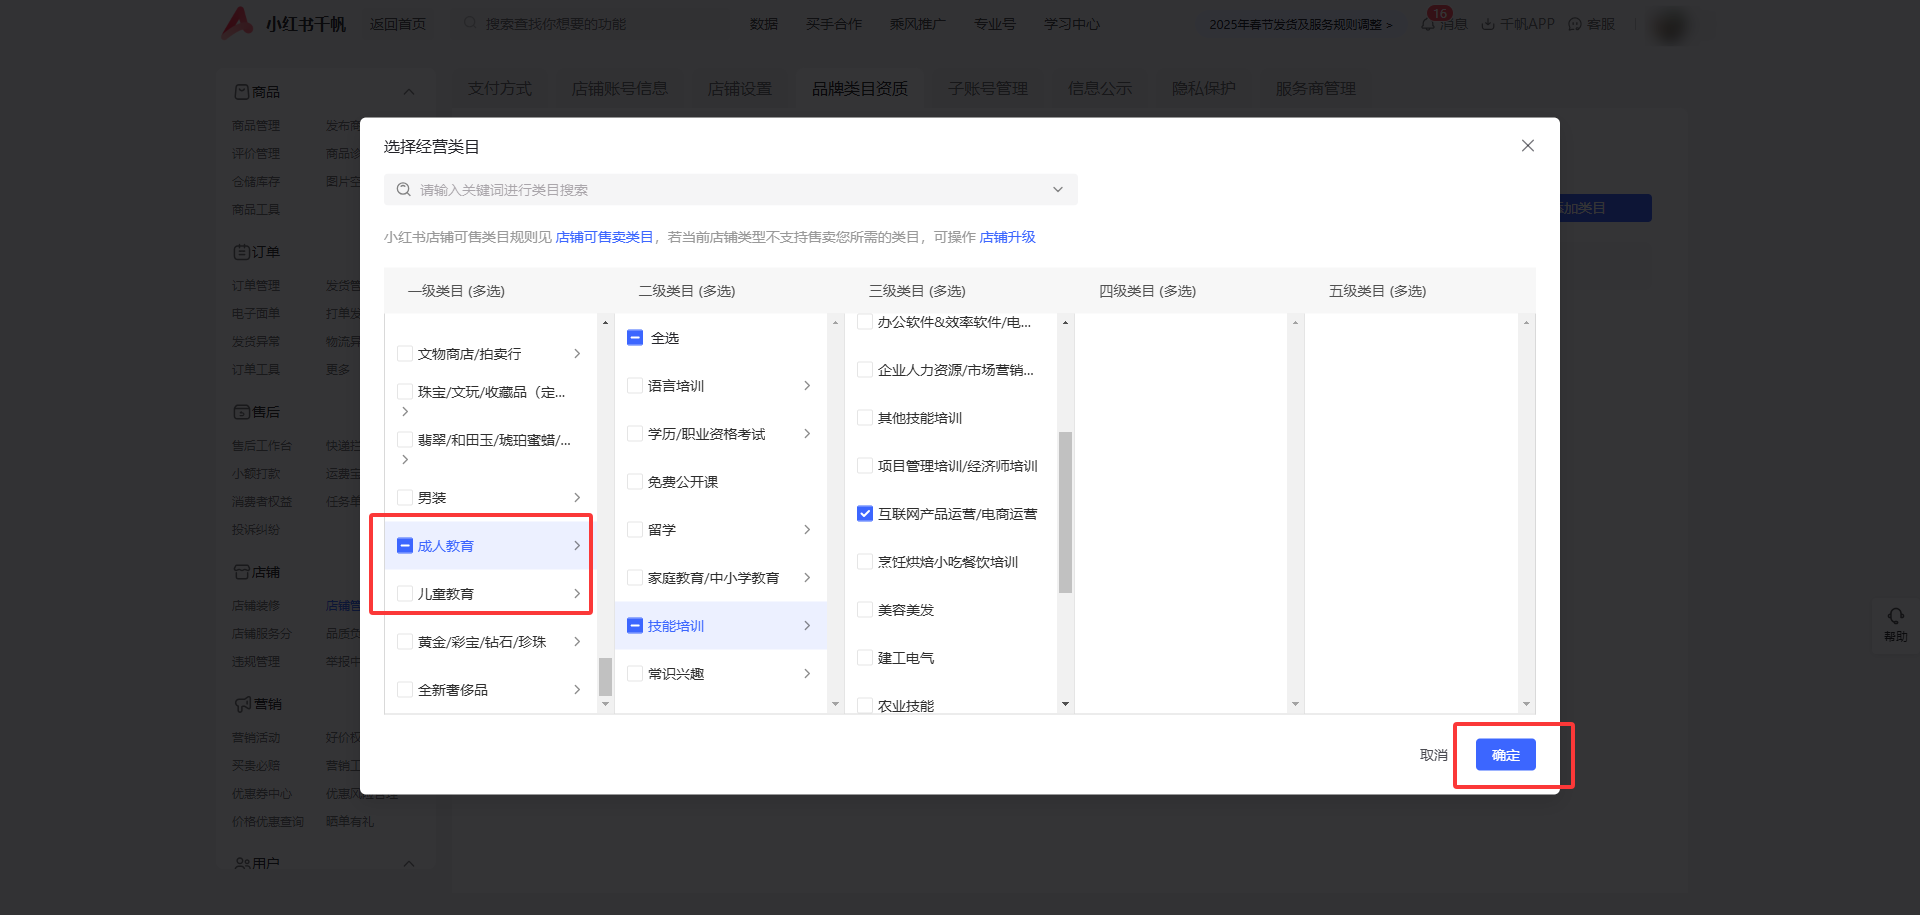The image size is (1920, 915).
Task: Open the 学习中心 top menu
Action: click(1071, 24)
